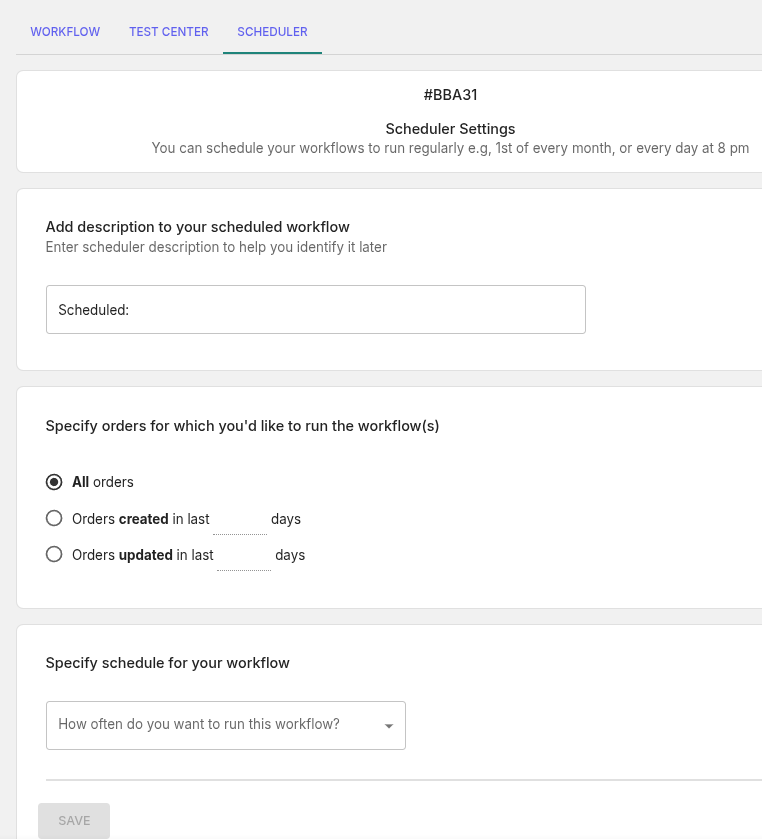Switch to the Test Center tab
The height and width of the screenshot is (839, 762).
pyautogui.click(x=168, y=32)
